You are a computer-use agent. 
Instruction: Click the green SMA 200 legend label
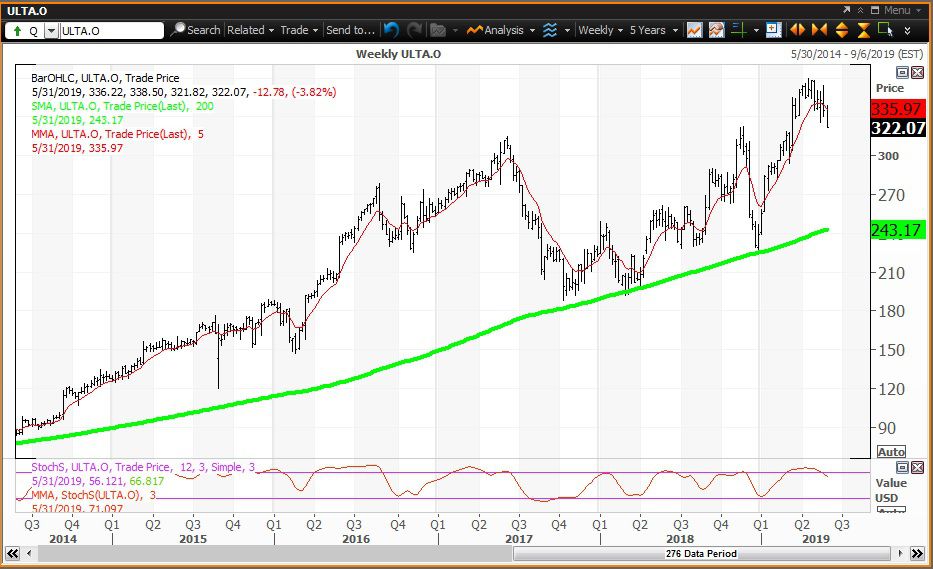click(123, 106)
